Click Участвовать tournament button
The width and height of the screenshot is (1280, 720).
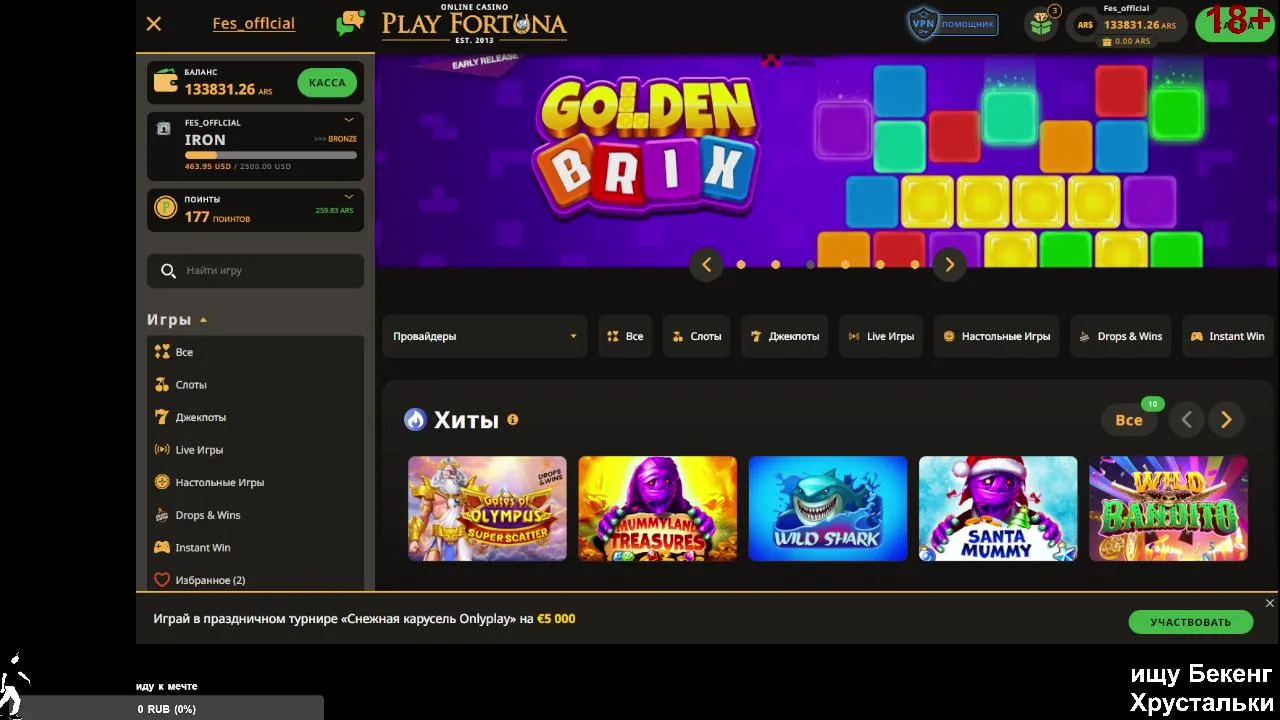pyautogui.click(x=1190, y=622)
